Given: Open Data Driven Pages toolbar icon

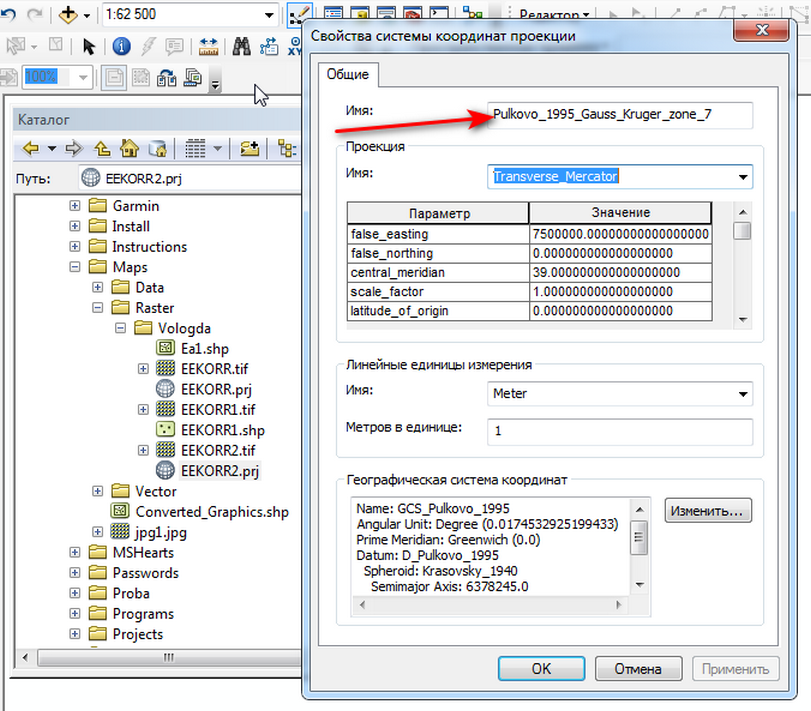Looking at the screenshot, I should click(192, 78).
